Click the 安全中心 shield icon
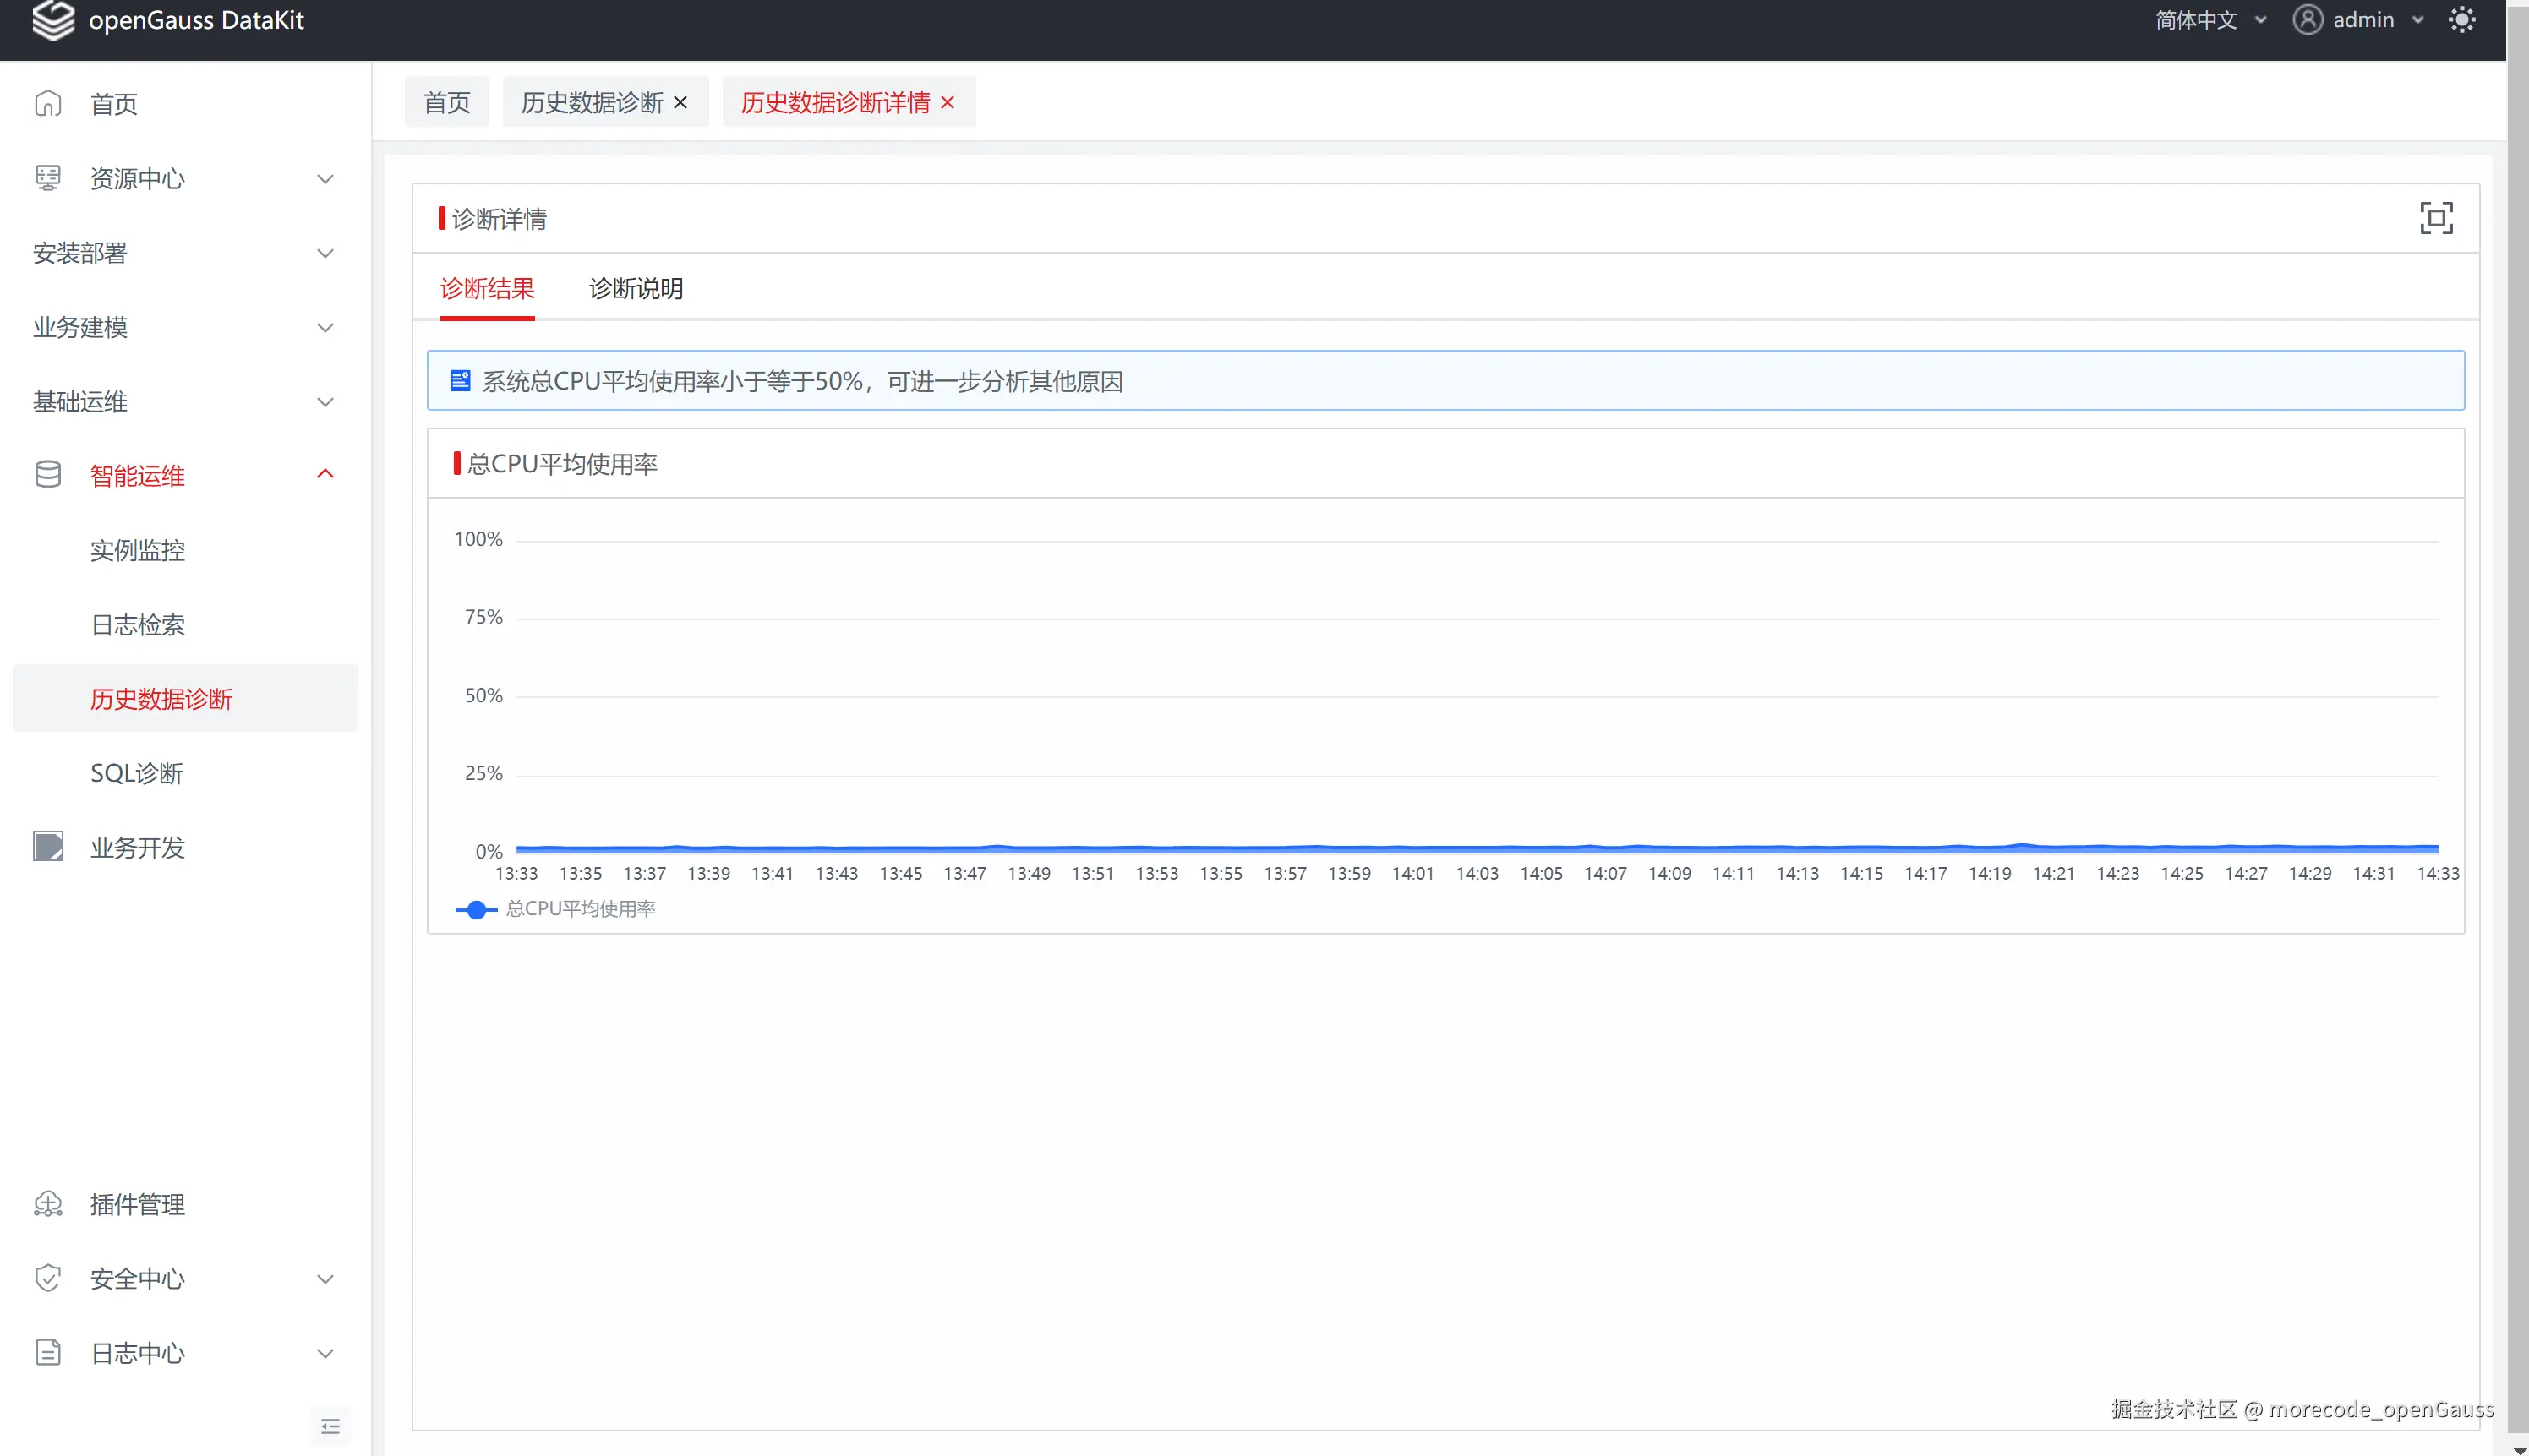Screen dimensions: 2529x1456 (x=47, y=1278)
